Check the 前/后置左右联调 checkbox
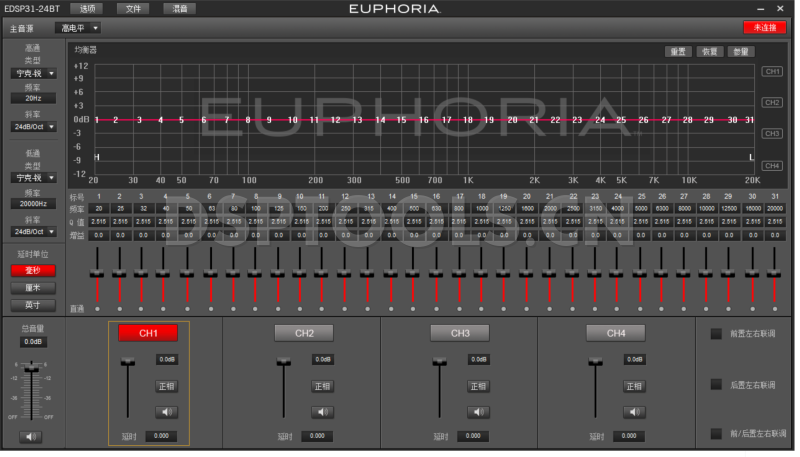Image resolution: width=800 pixels, height=457 pixels. (x=715, y=433)
